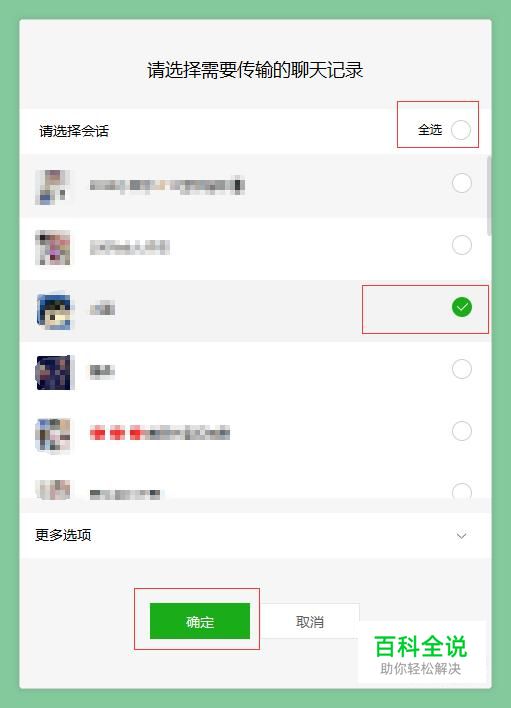Click the red-emoji conversation name text
This screenshot has height=708, width=511.
[159, 433]
